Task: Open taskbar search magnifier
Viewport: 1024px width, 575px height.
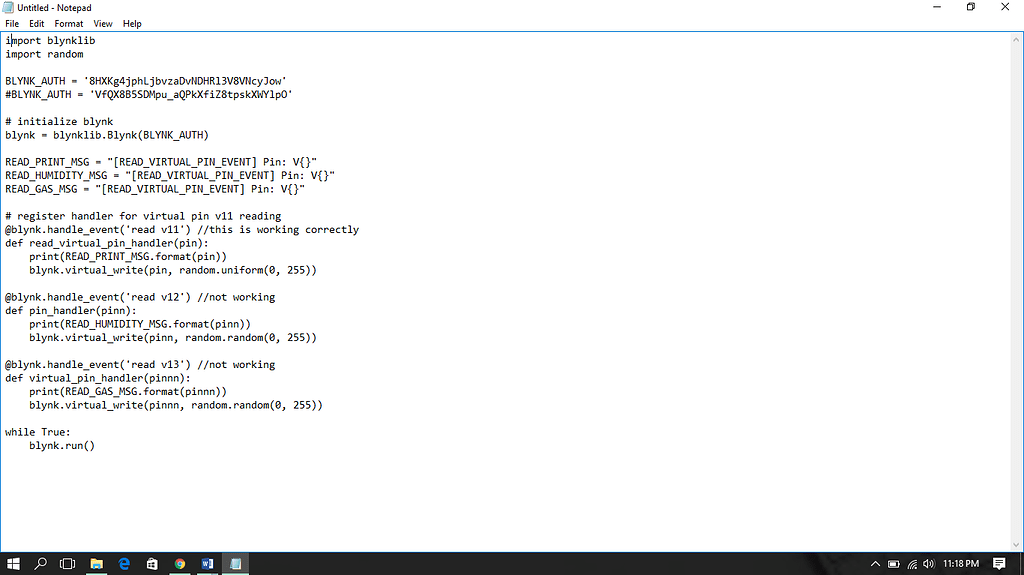Action: tap(40, 563)
